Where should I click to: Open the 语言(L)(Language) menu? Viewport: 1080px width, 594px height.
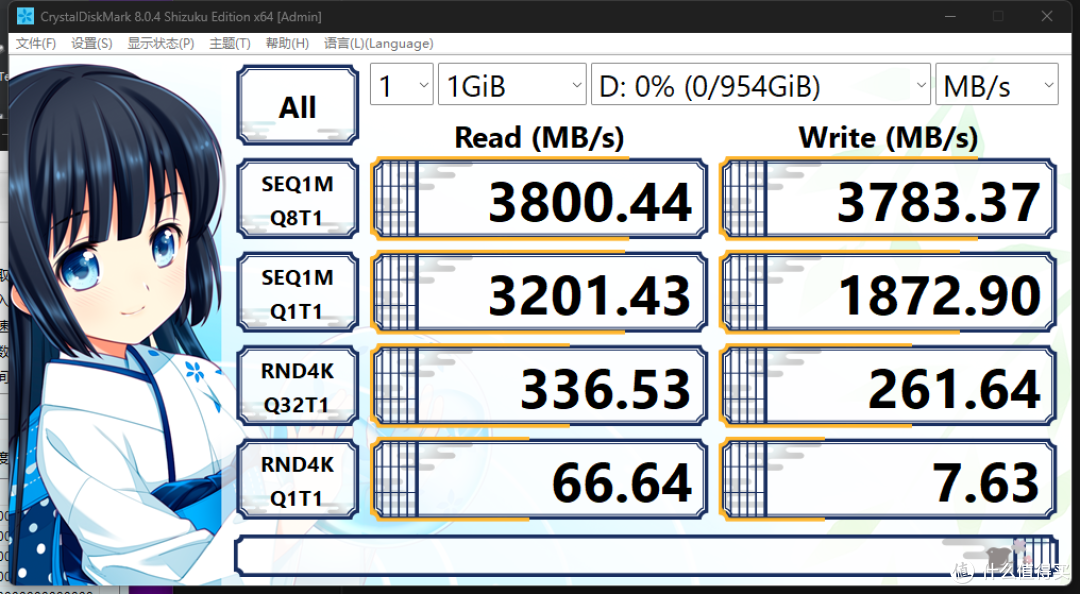click(379, 43)
